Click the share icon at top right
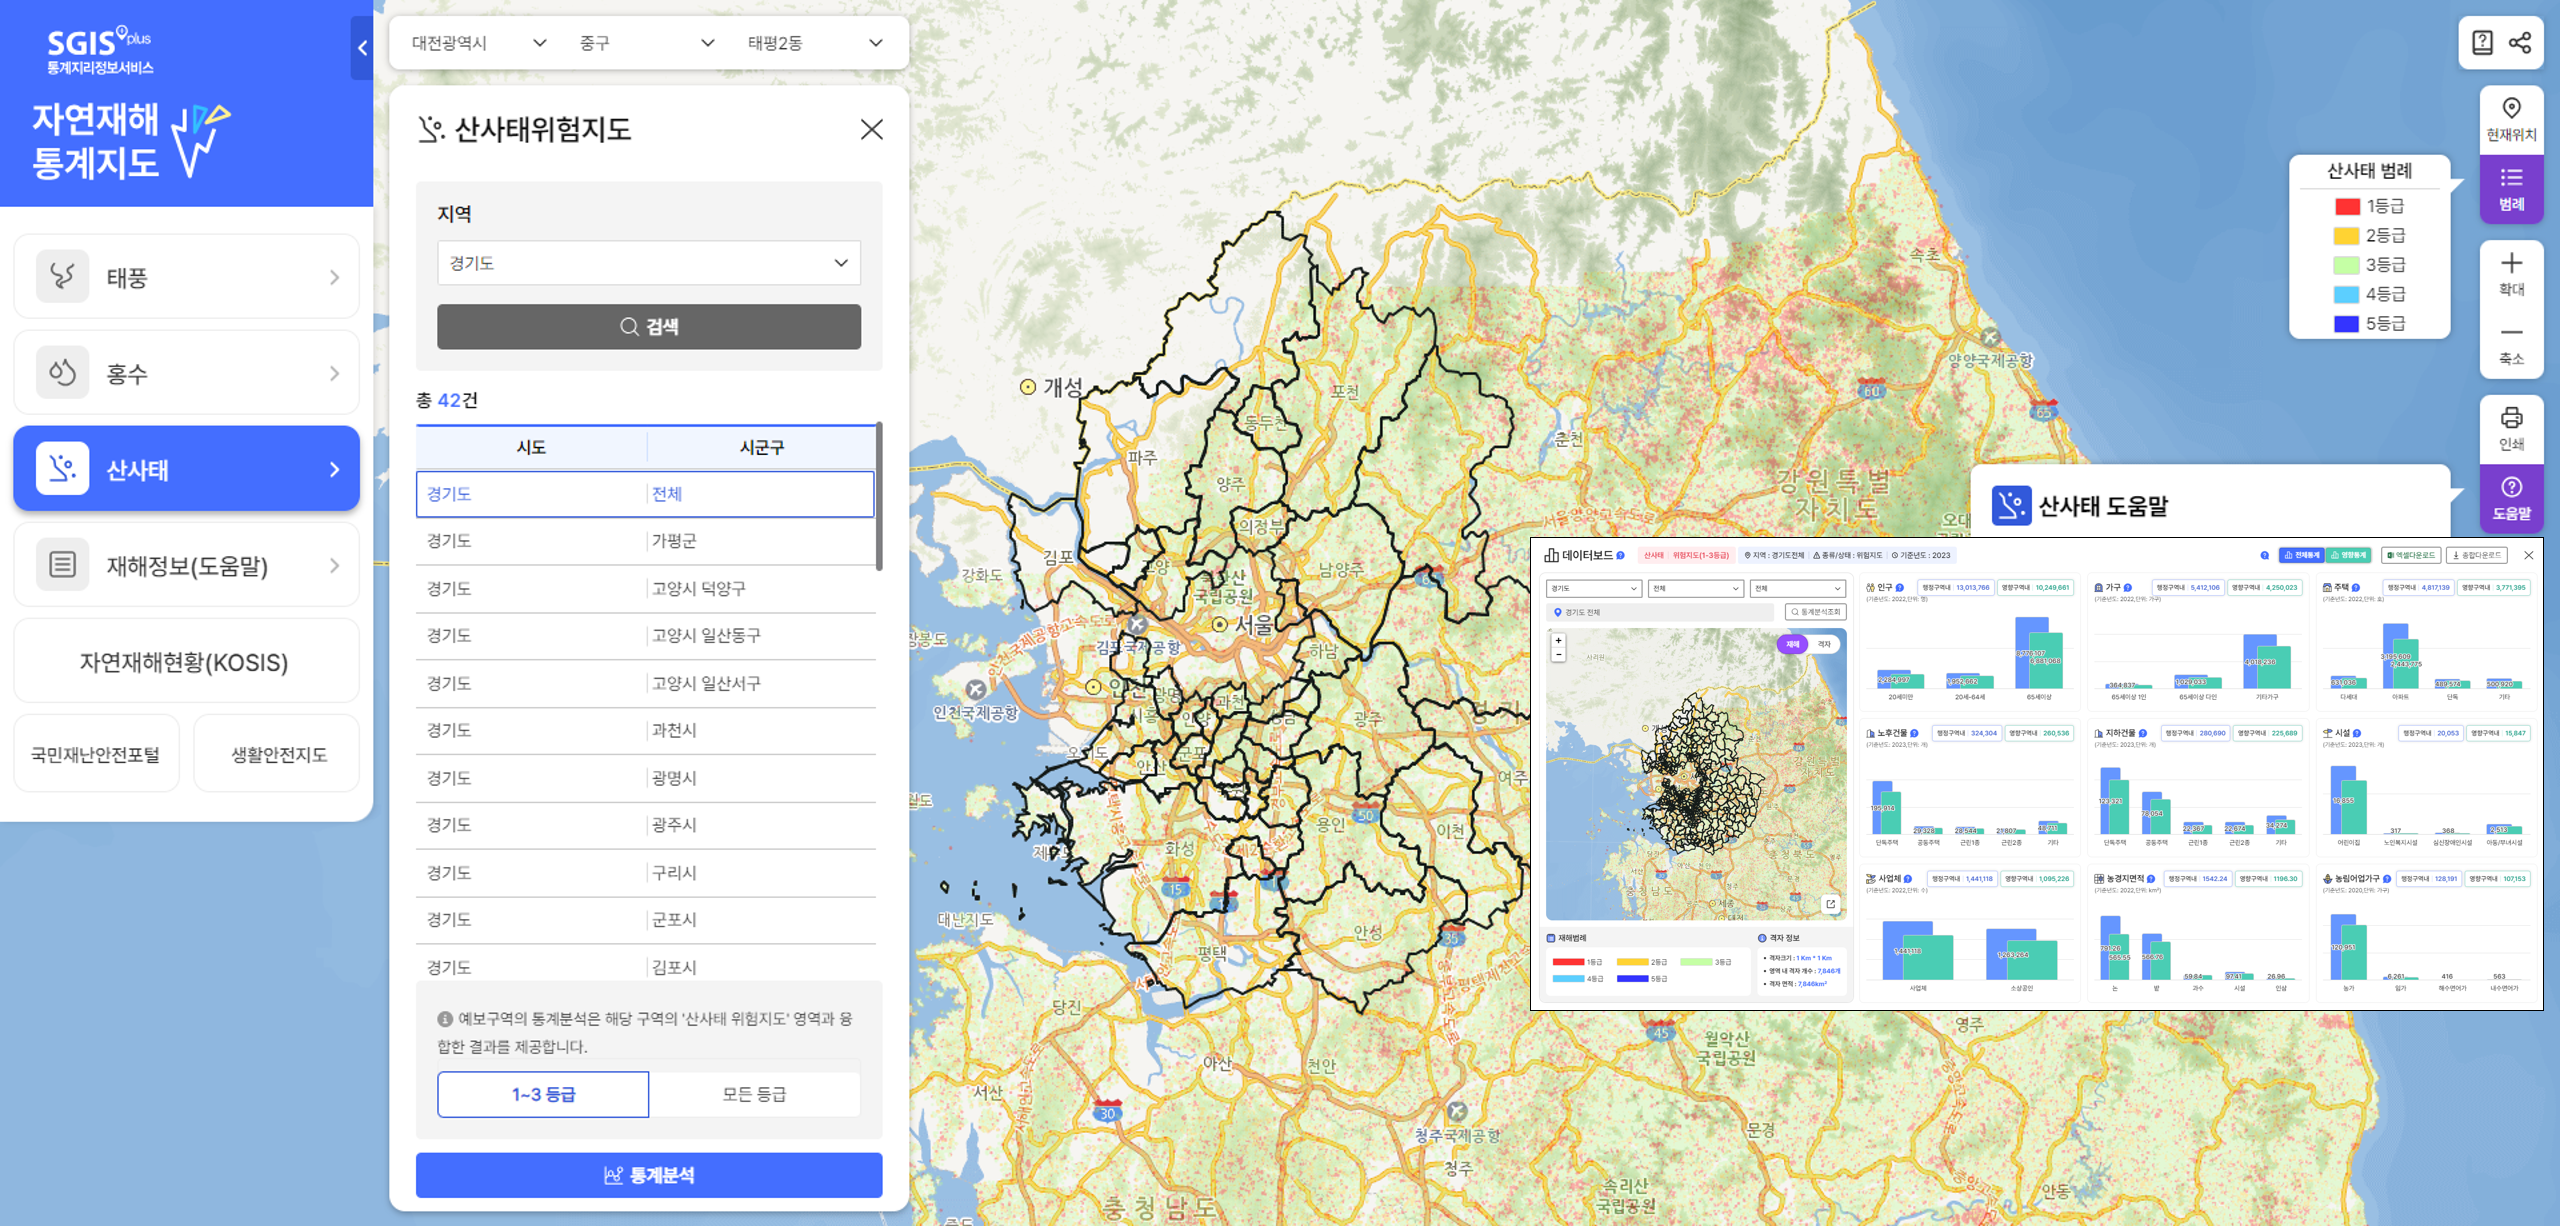 coord(2520,43)
